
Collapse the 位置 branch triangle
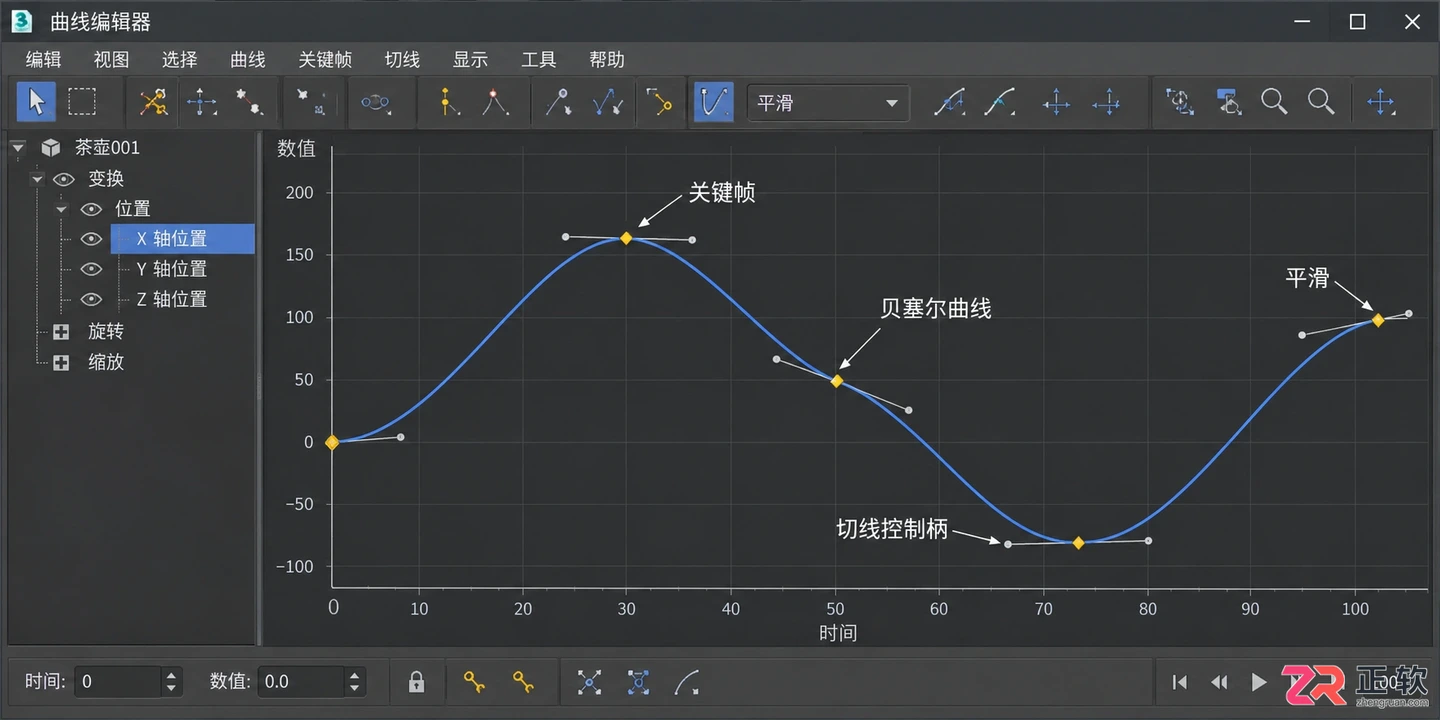click(61, 209)
